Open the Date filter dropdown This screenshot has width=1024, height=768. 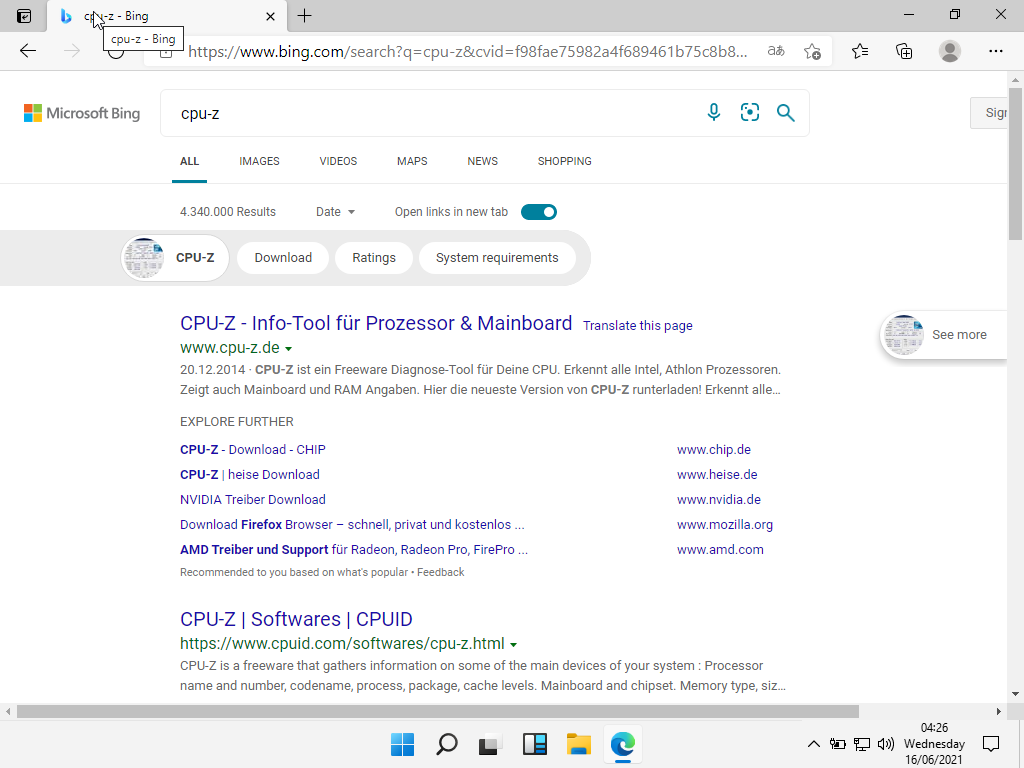335,212
